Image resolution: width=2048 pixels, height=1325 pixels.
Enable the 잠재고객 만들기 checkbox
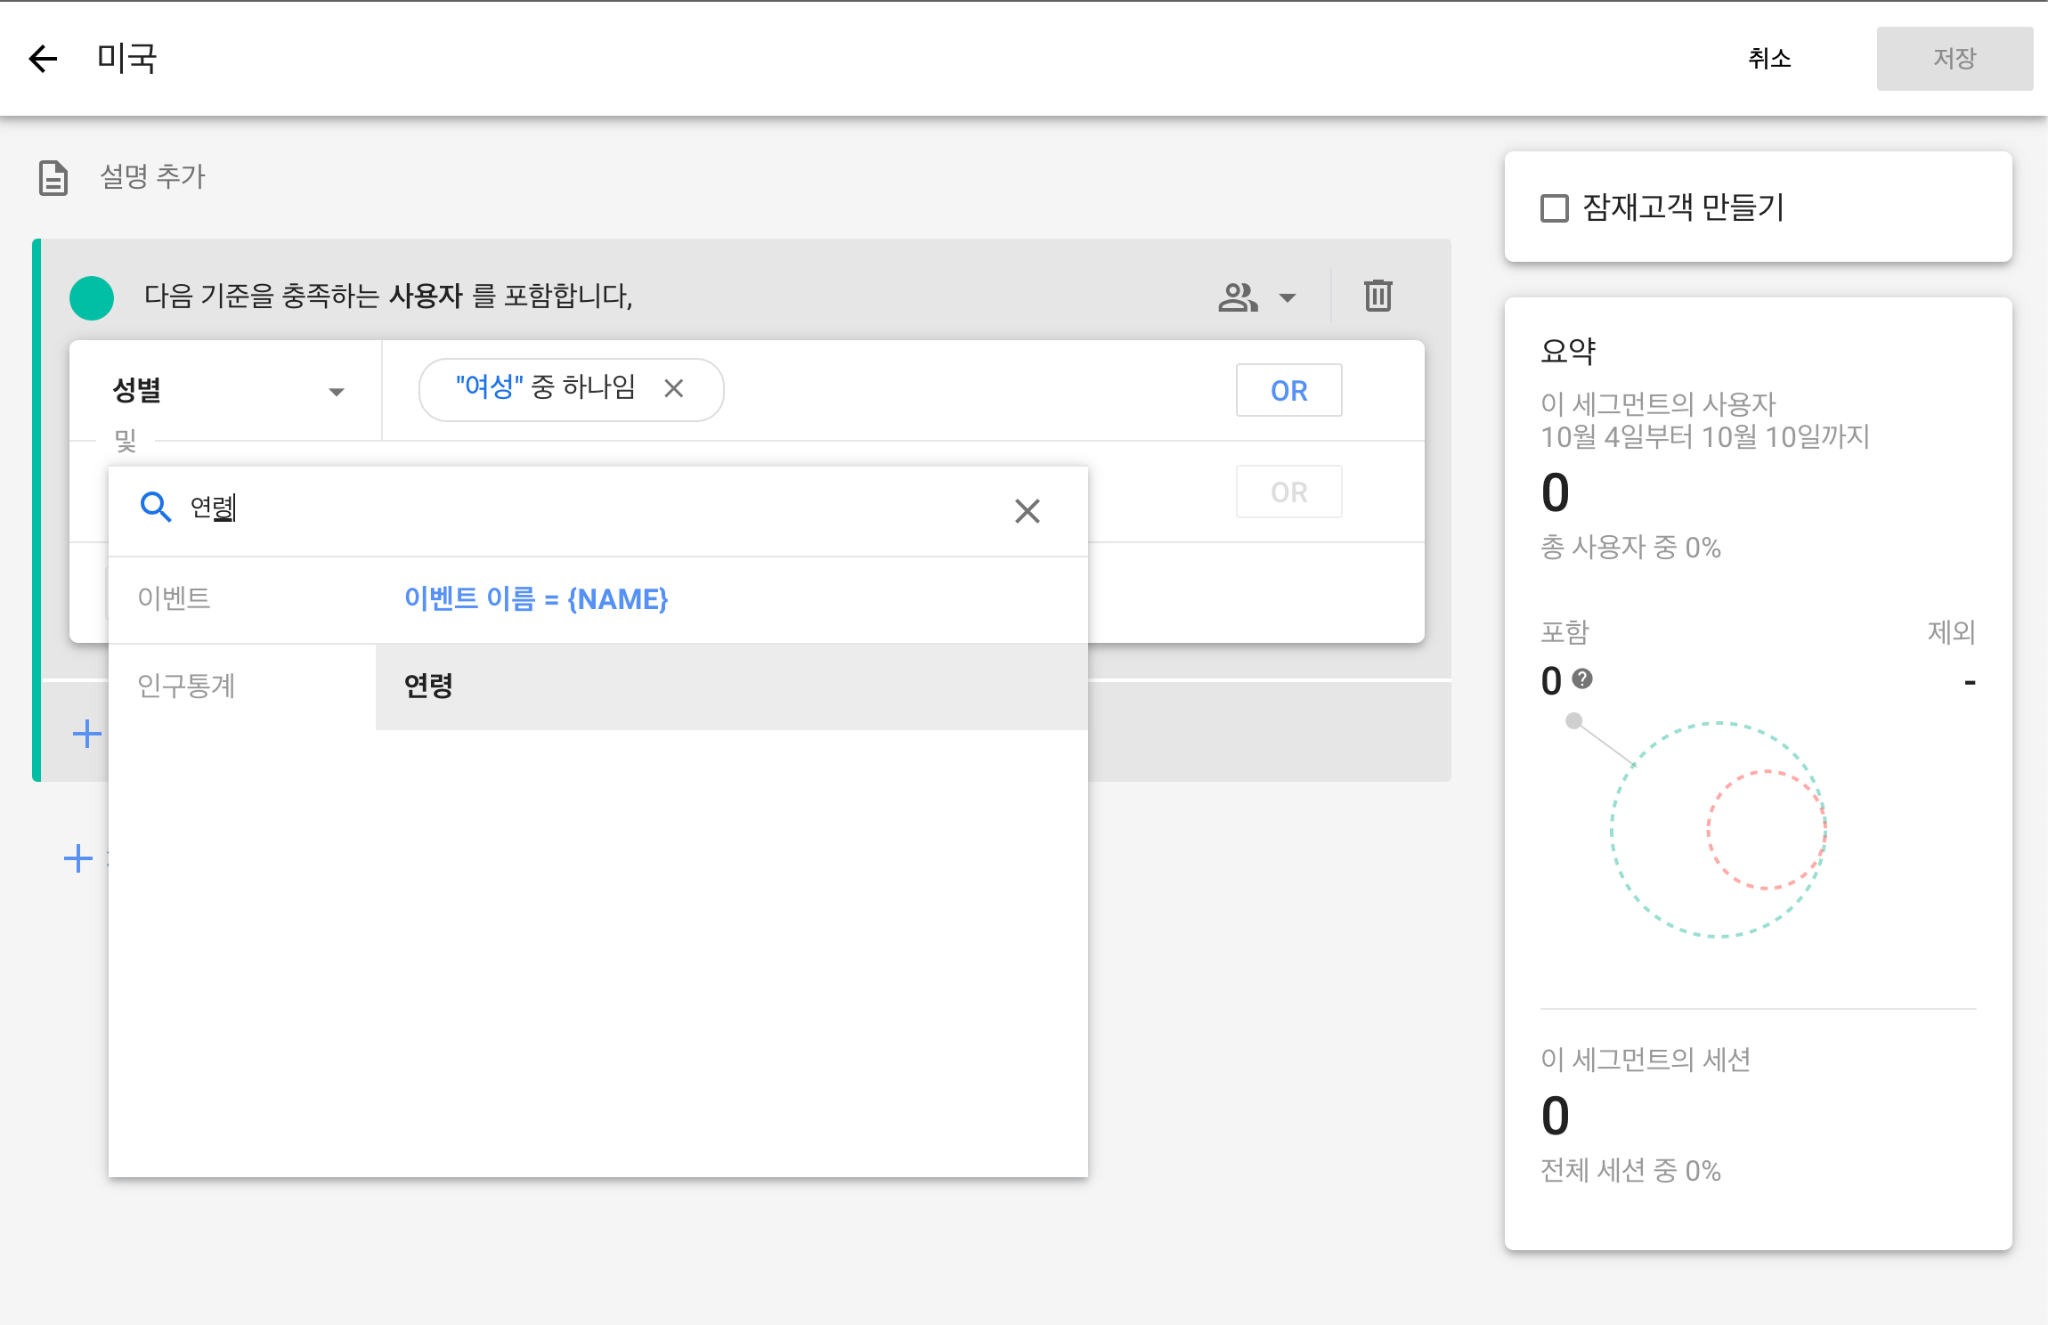coord(1554,208)
